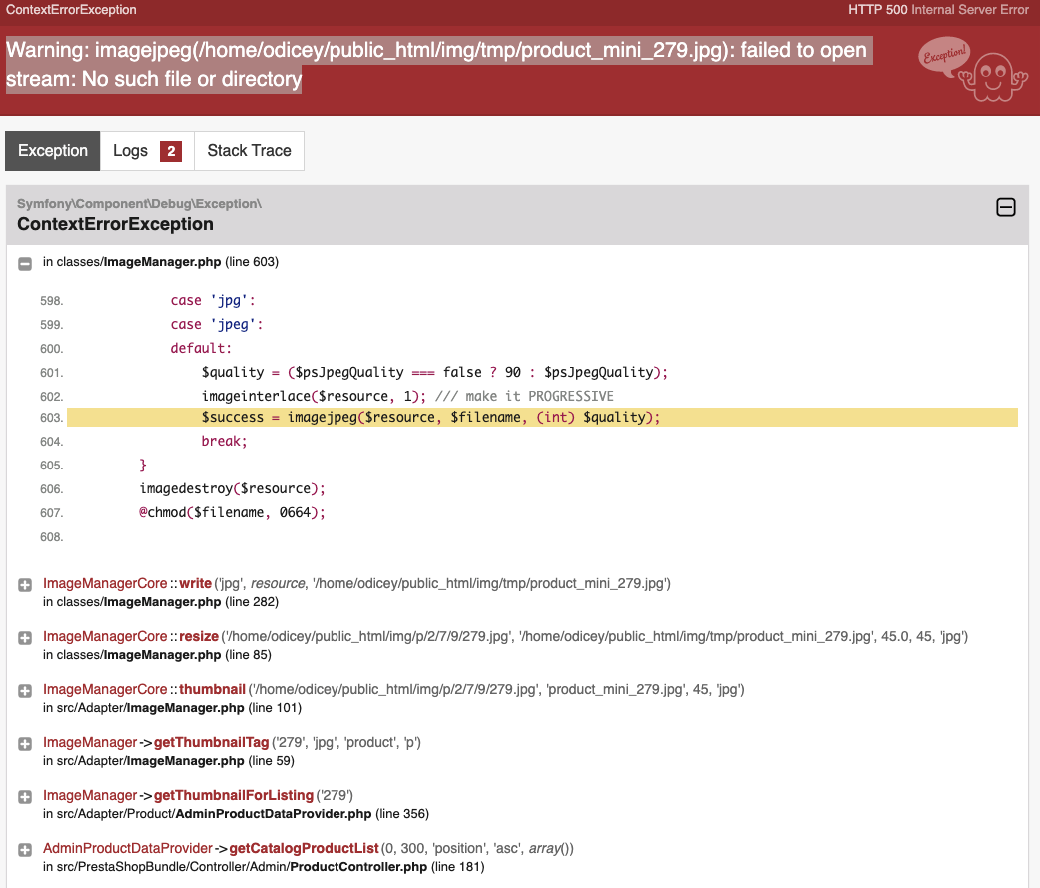1040x888 pixels.
Task: Click the Symfony exception ghost icon
Action: 974,69
